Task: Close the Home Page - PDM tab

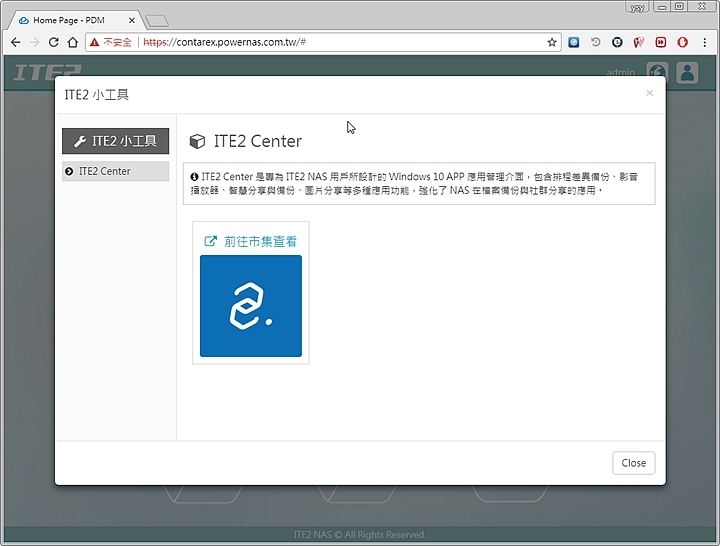Action: click(x=132, y=20)
